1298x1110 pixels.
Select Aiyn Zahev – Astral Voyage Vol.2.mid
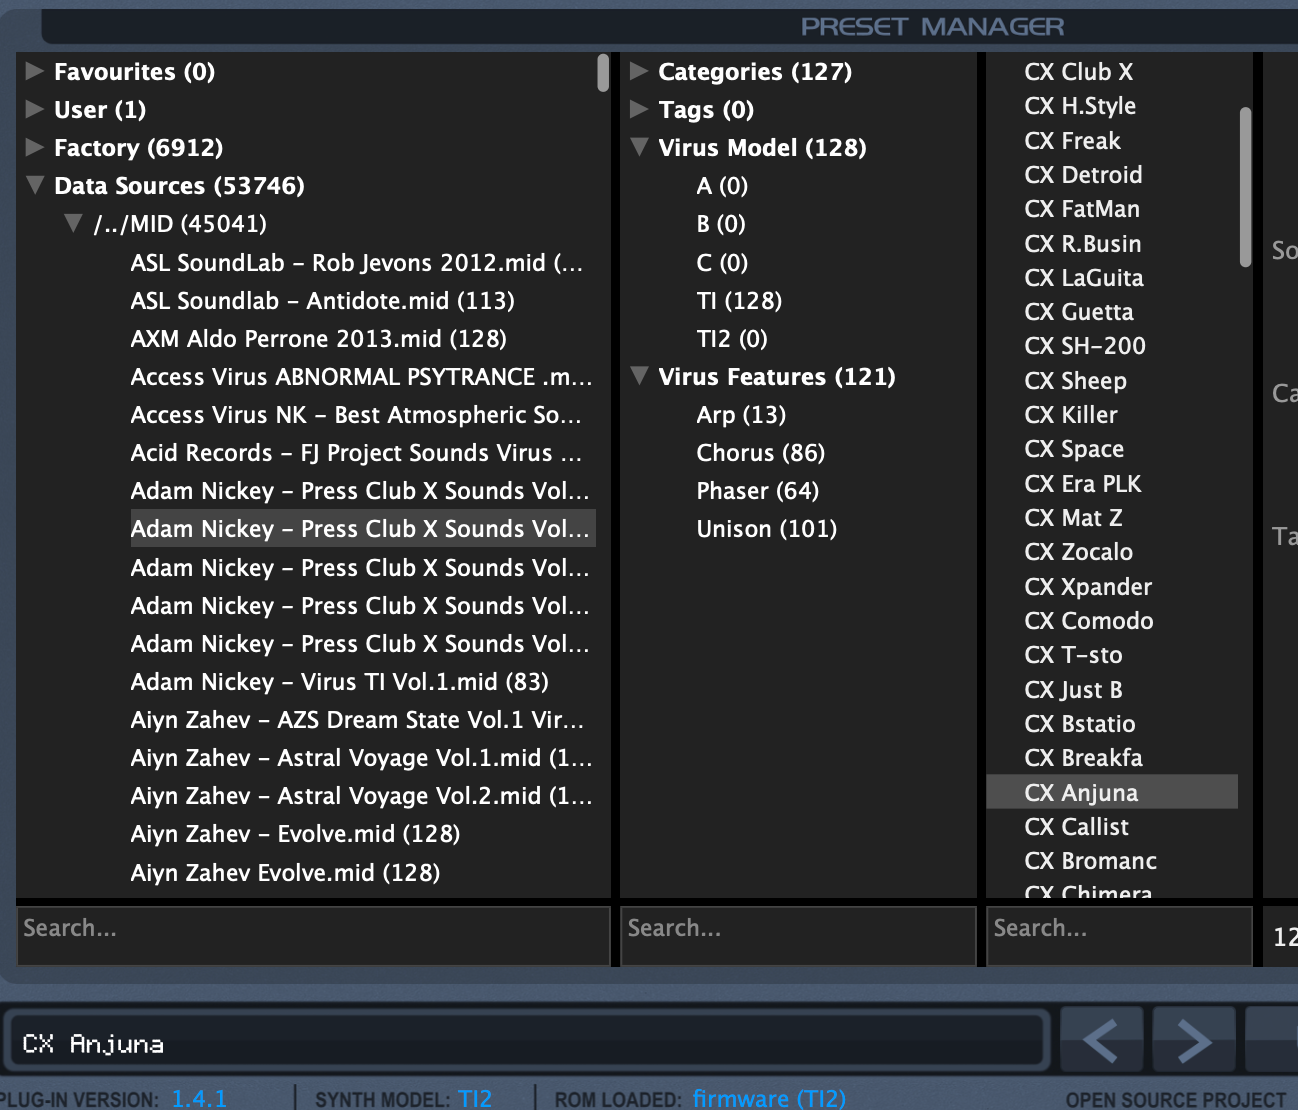[361, 795]
